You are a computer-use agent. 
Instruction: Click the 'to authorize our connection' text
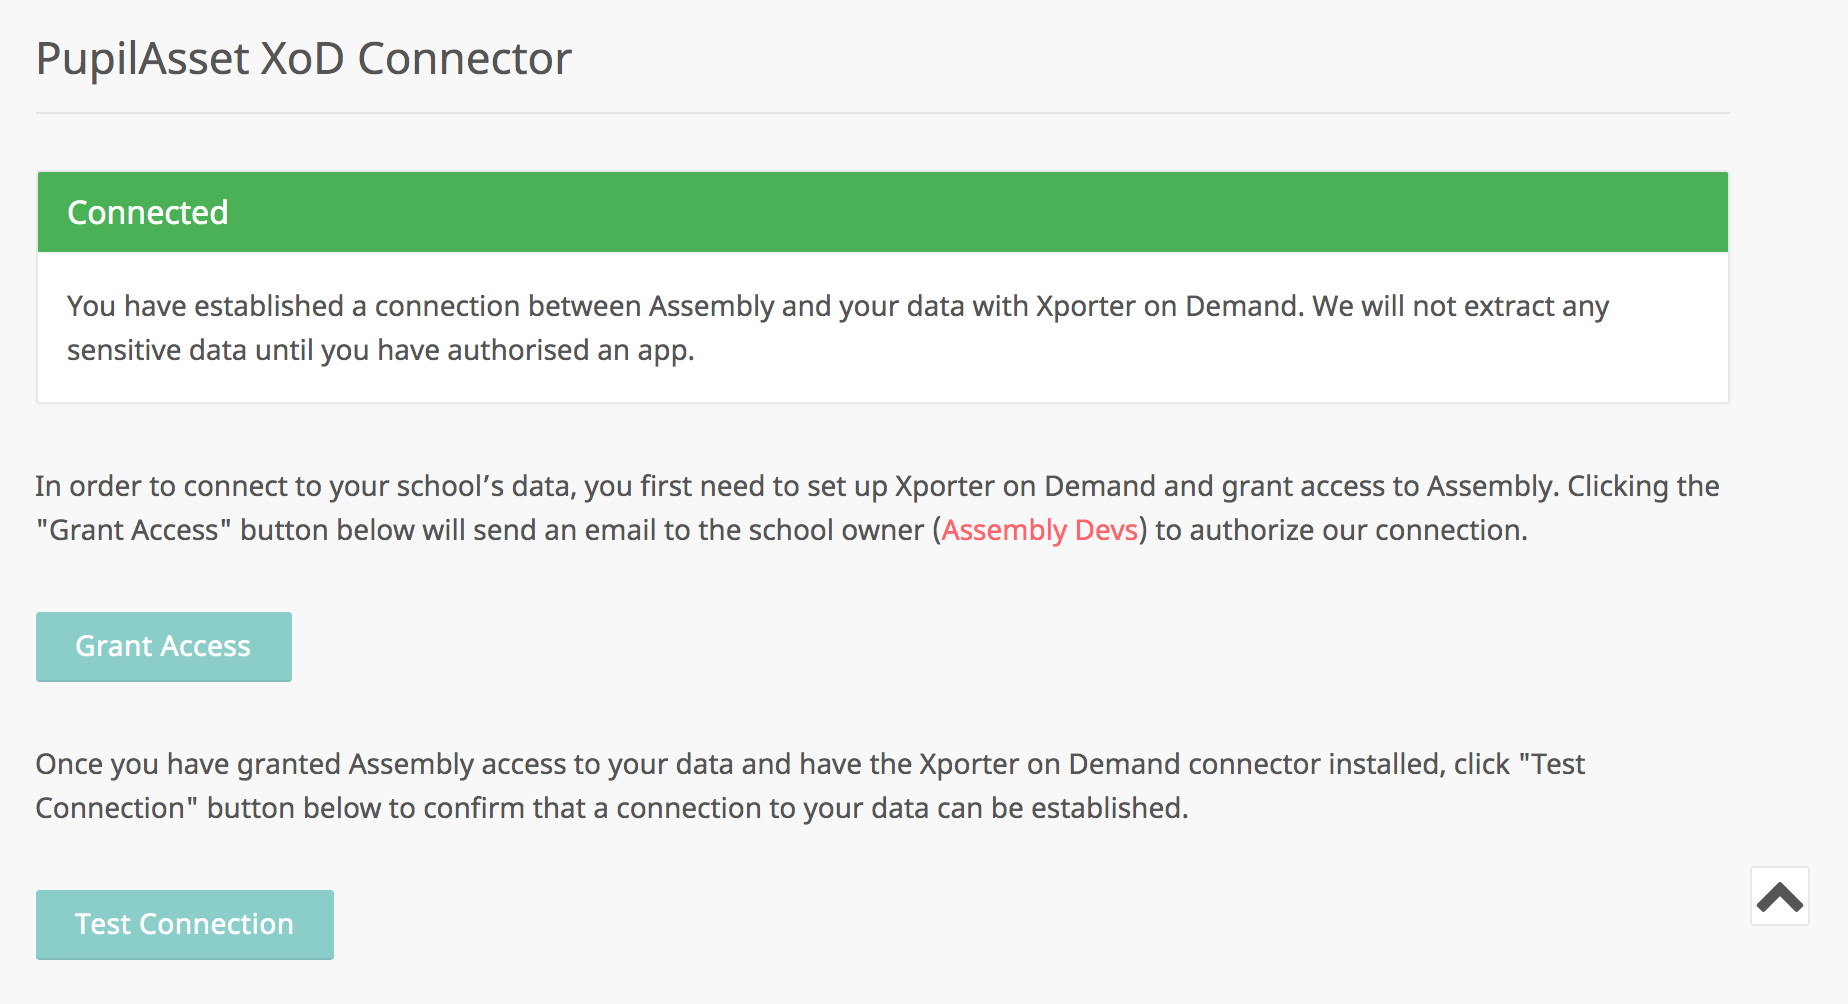1340,530
